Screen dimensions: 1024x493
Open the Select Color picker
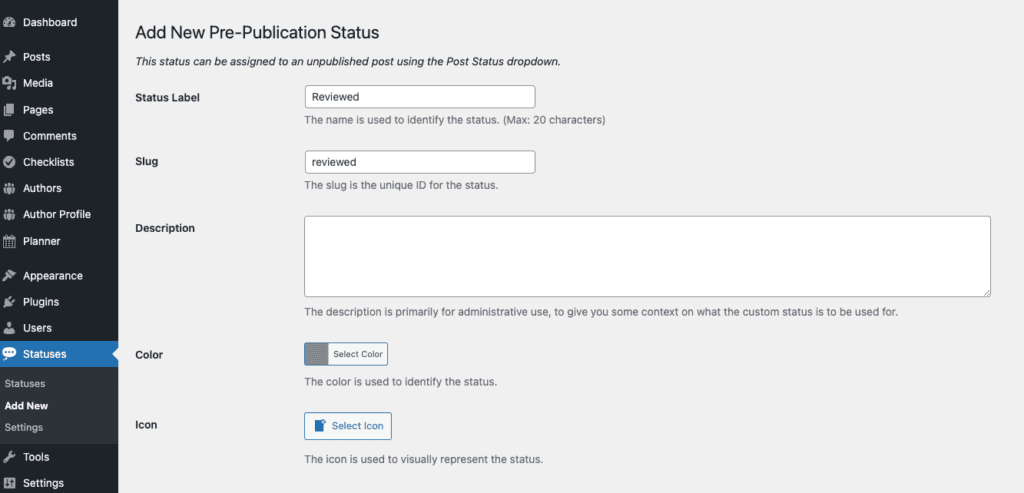click(345, 354)
